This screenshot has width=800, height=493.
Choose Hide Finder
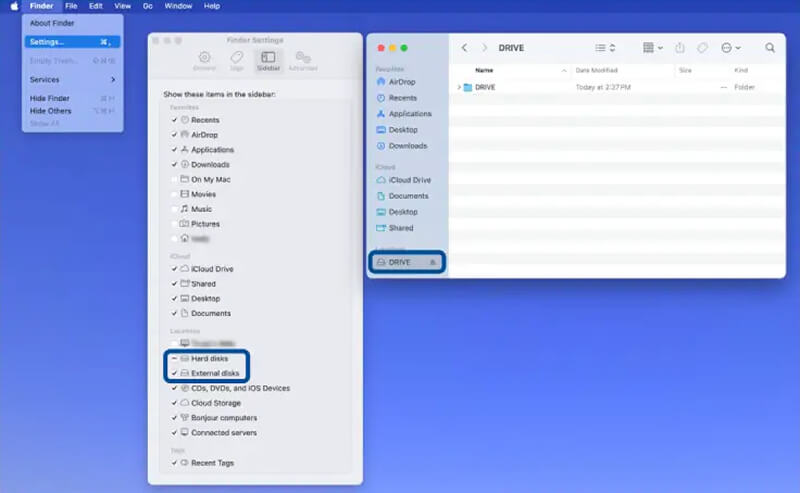(72, 98)
